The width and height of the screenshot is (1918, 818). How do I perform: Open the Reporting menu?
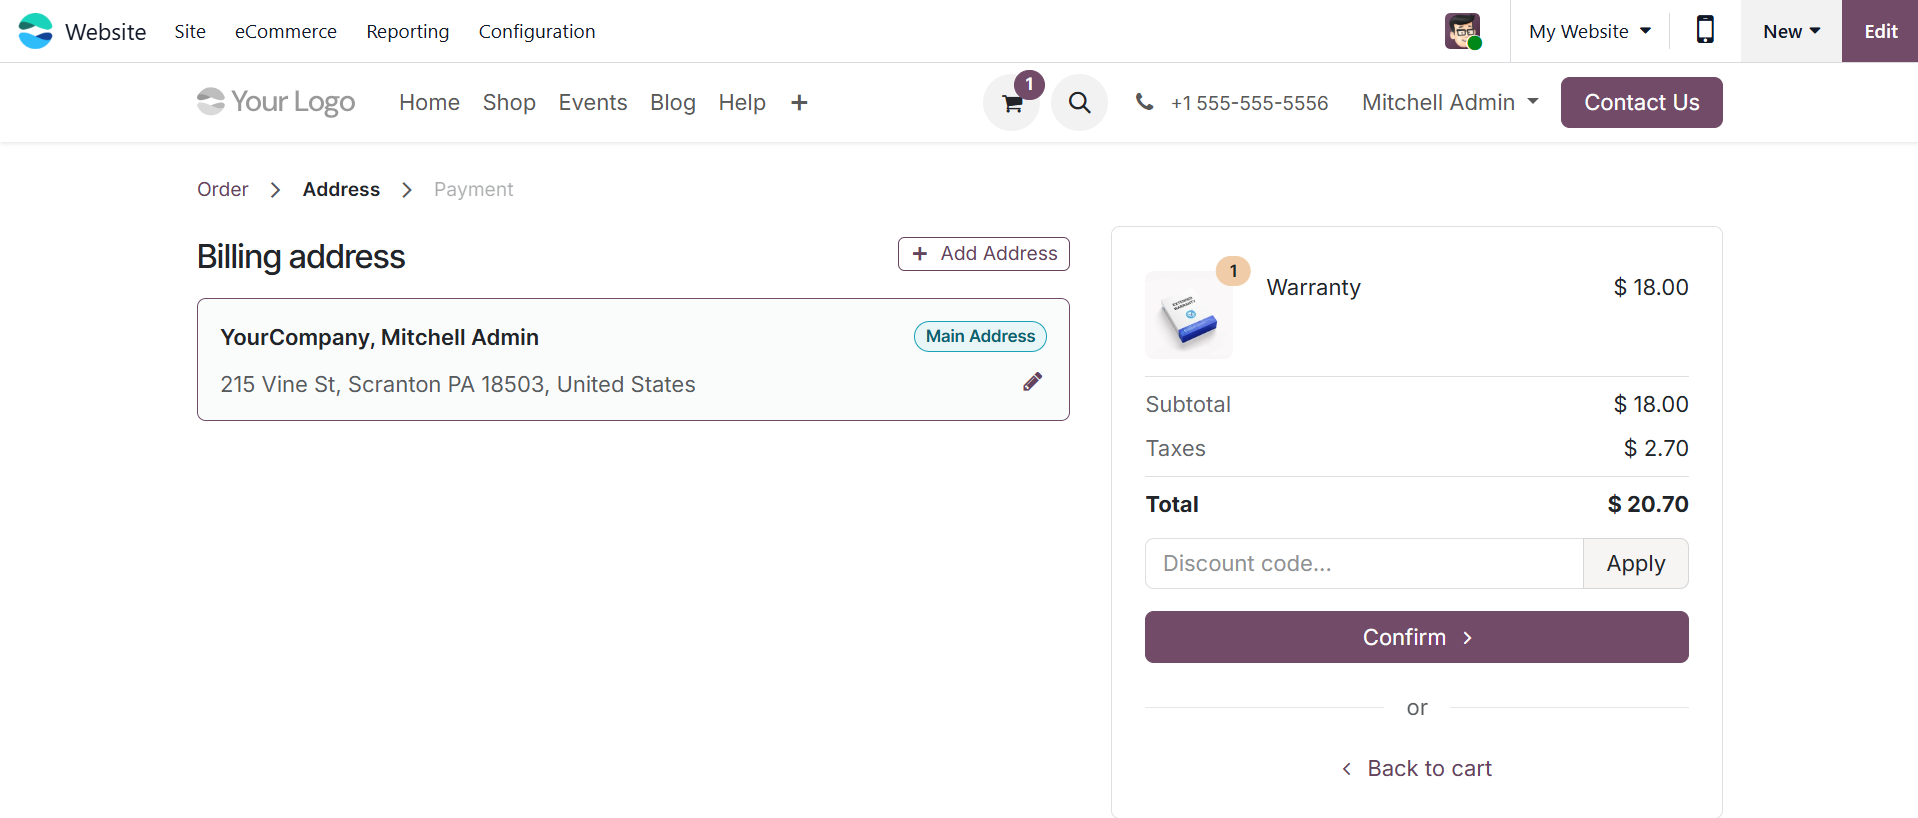click(x=408, y=31)
